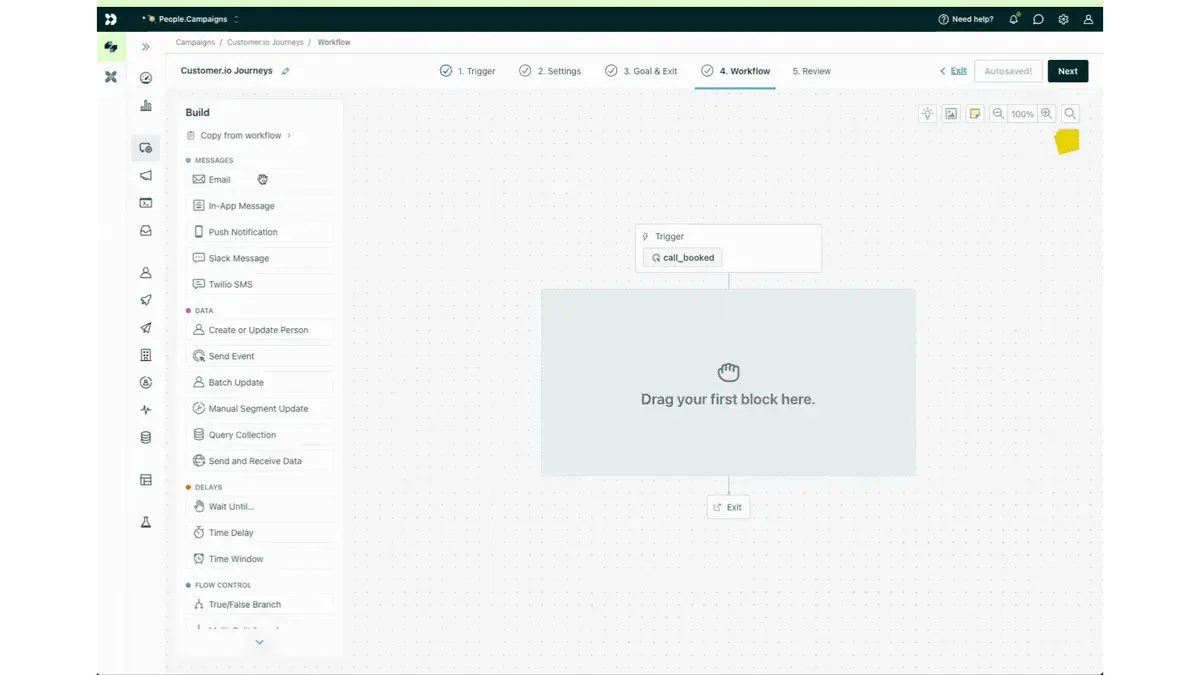Open the People.Campaigns workspace switcher
The height and width of the screenshot is (675, 1200).
pos(191,19)
